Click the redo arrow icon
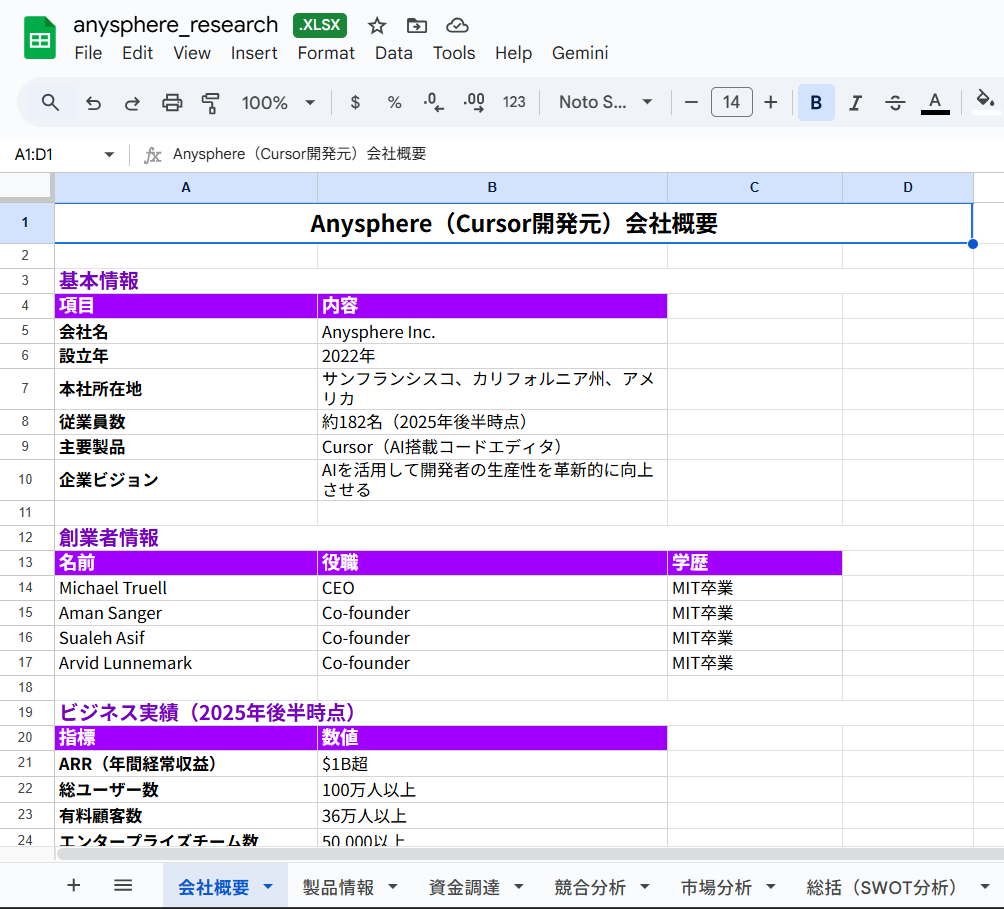 point(132,102)
